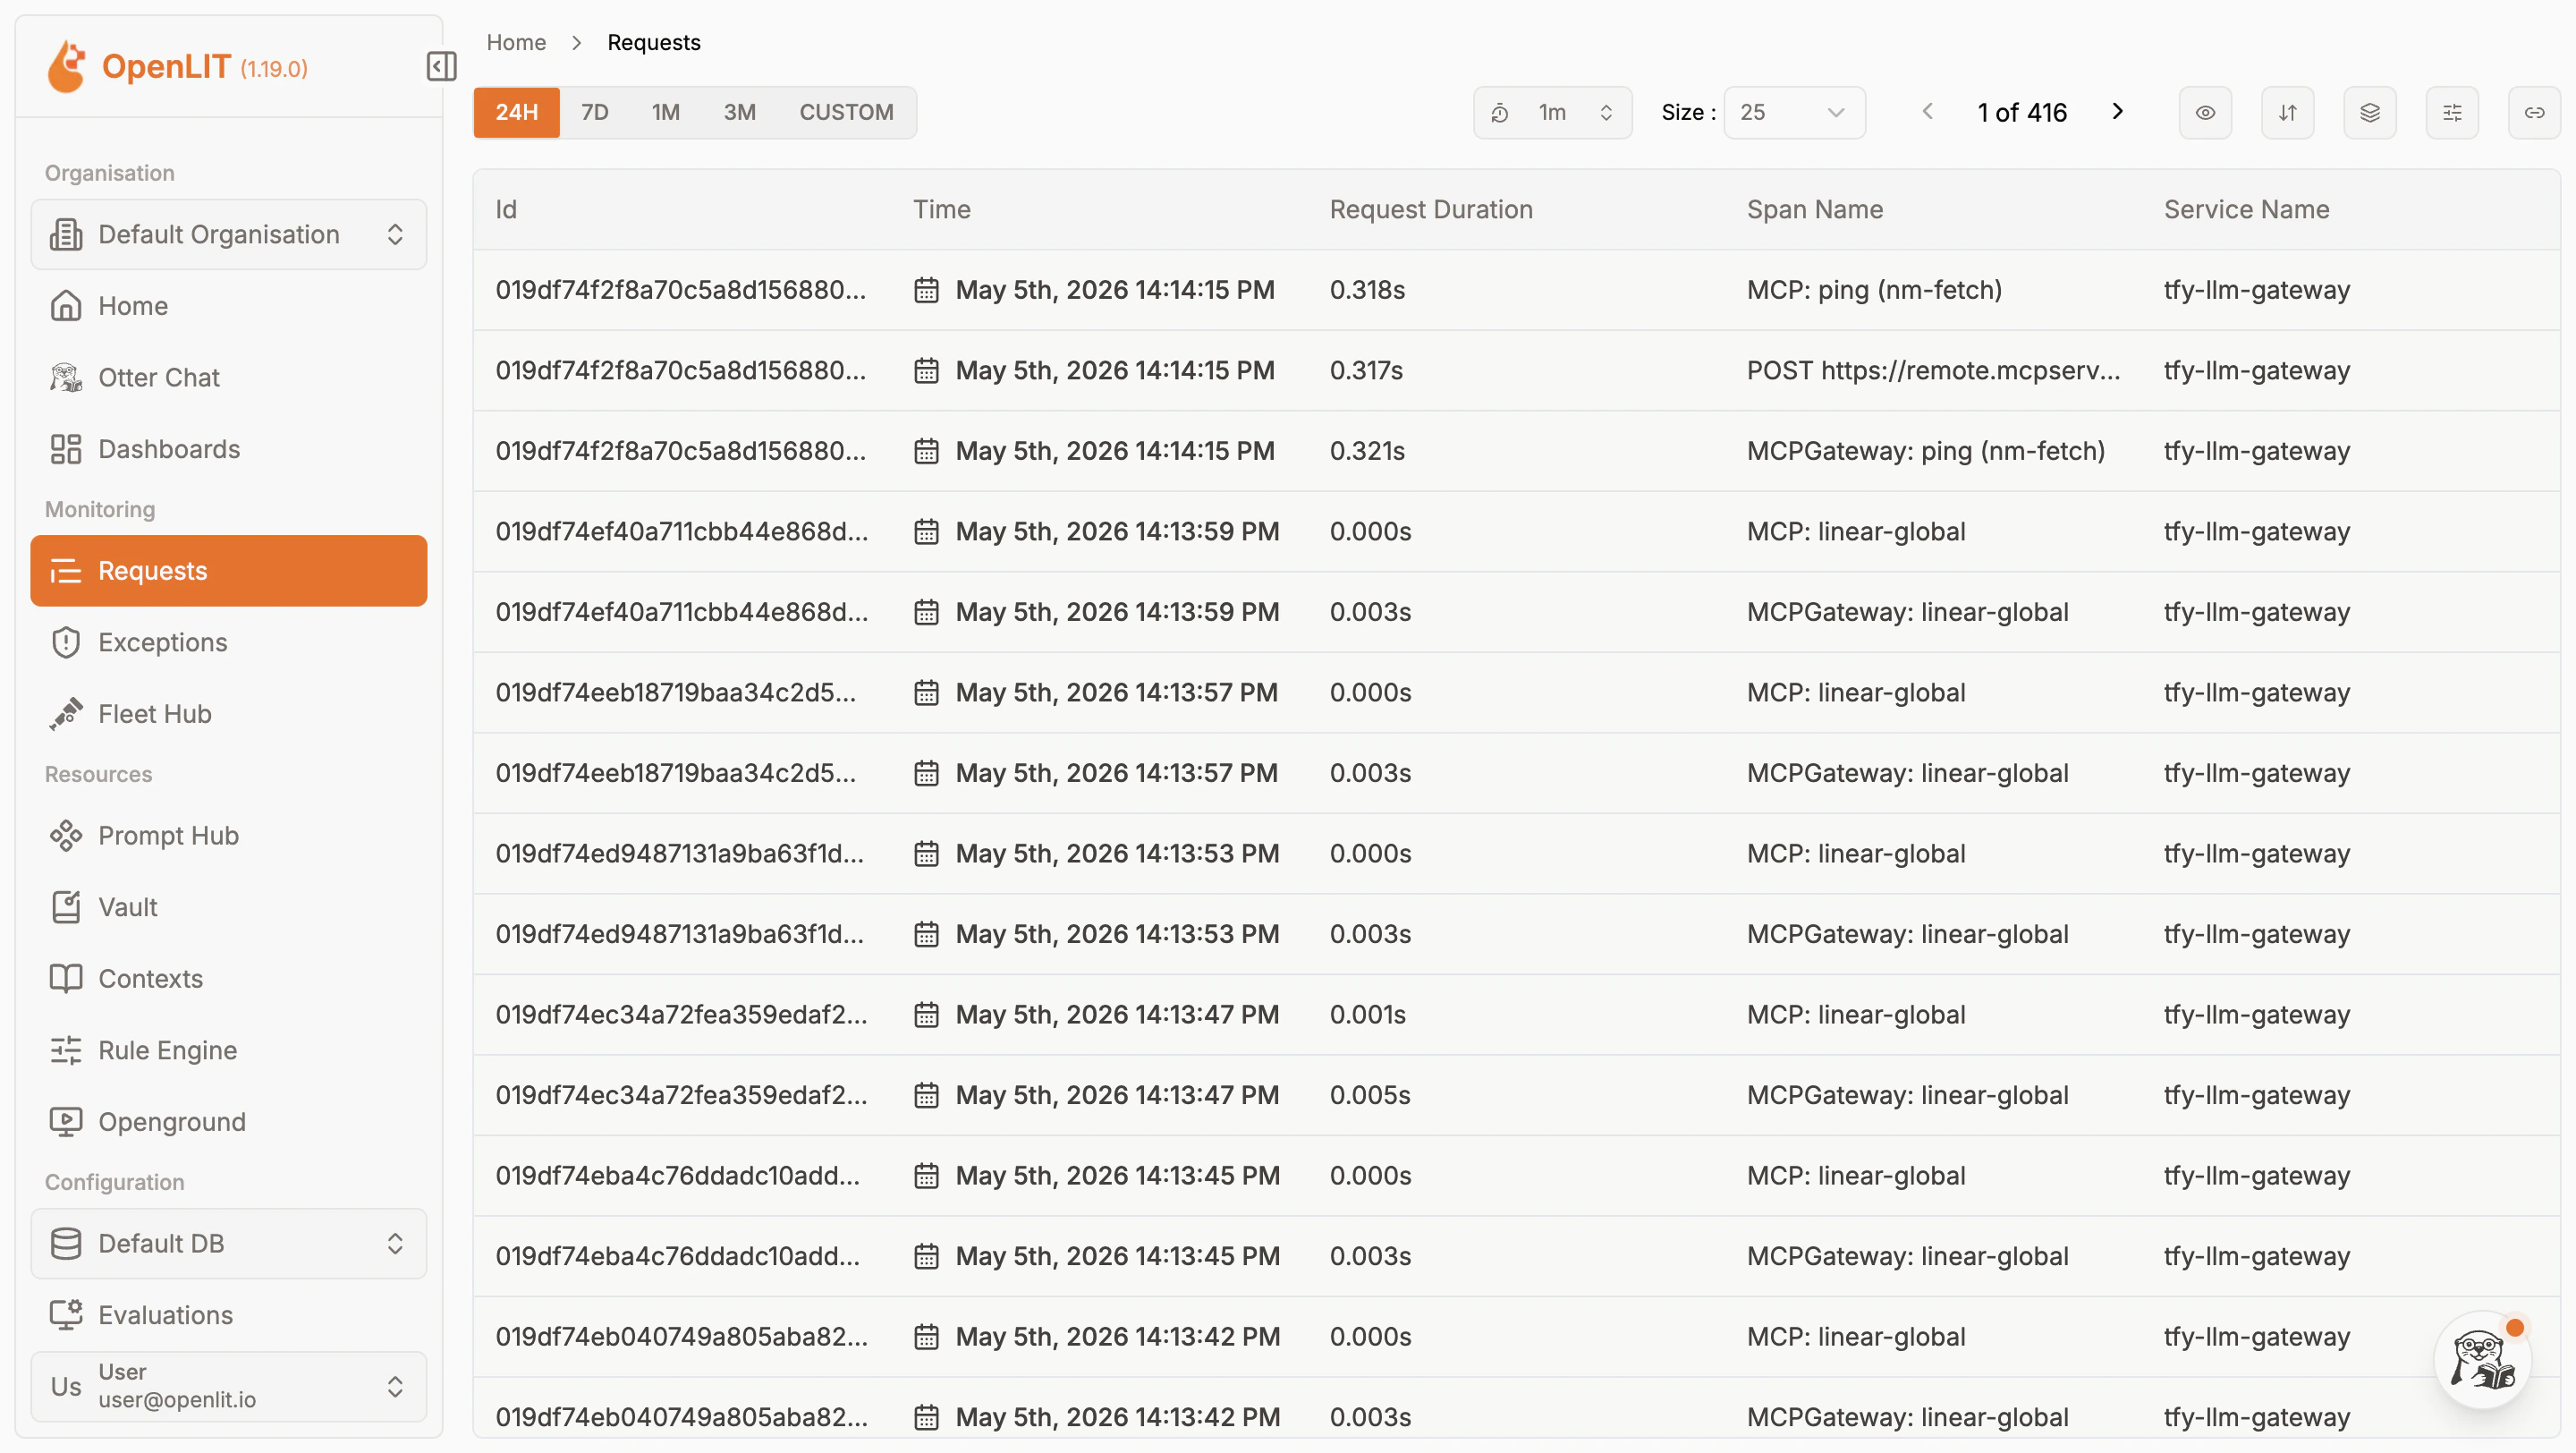The image size is (2576, 1453).
Task: Click the Time column header
Action: pyautogui.click(x=941, y=209)
